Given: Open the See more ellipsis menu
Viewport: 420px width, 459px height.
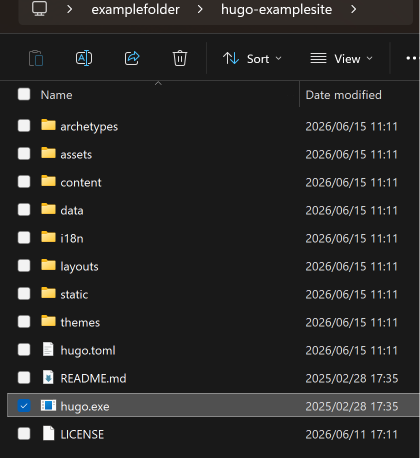Looking at the screenshot, I should pyautogui.click(x=413, y=58).
